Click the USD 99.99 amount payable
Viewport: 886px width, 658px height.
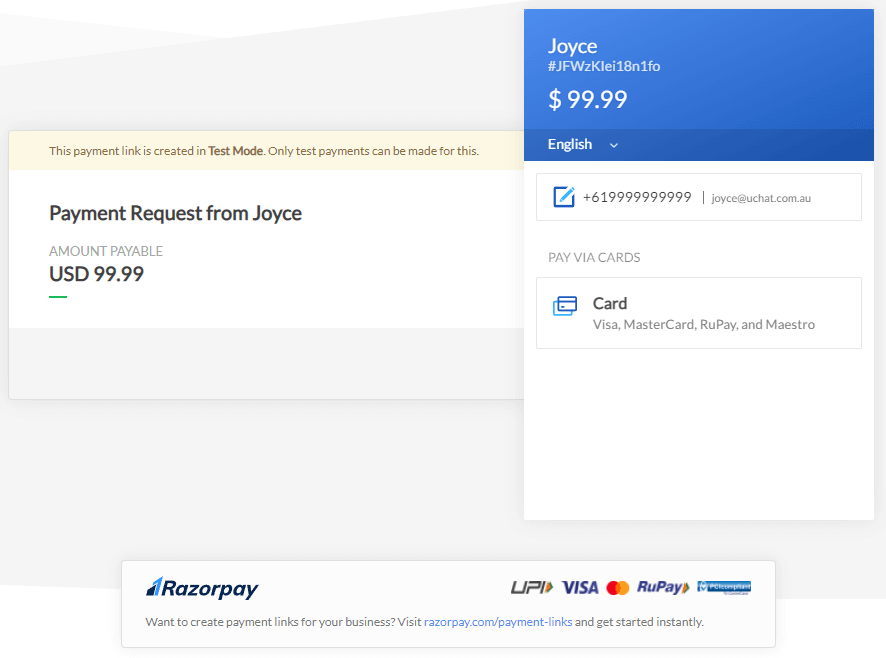(96, 274)
